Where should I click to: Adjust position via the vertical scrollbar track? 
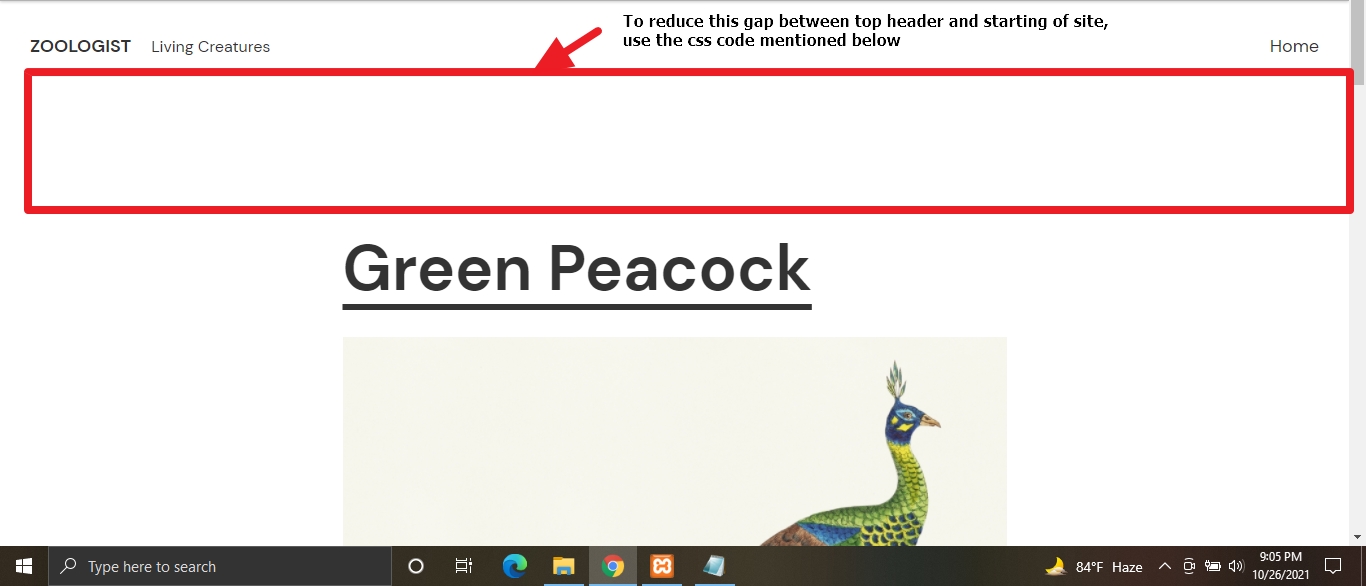coord(1358,300)
